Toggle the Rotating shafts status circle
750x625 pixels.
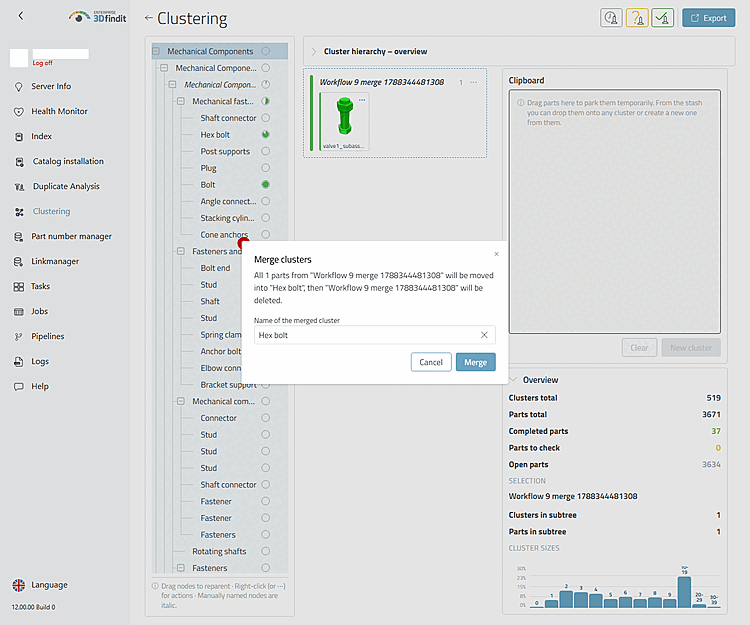[x=265, y=551]
